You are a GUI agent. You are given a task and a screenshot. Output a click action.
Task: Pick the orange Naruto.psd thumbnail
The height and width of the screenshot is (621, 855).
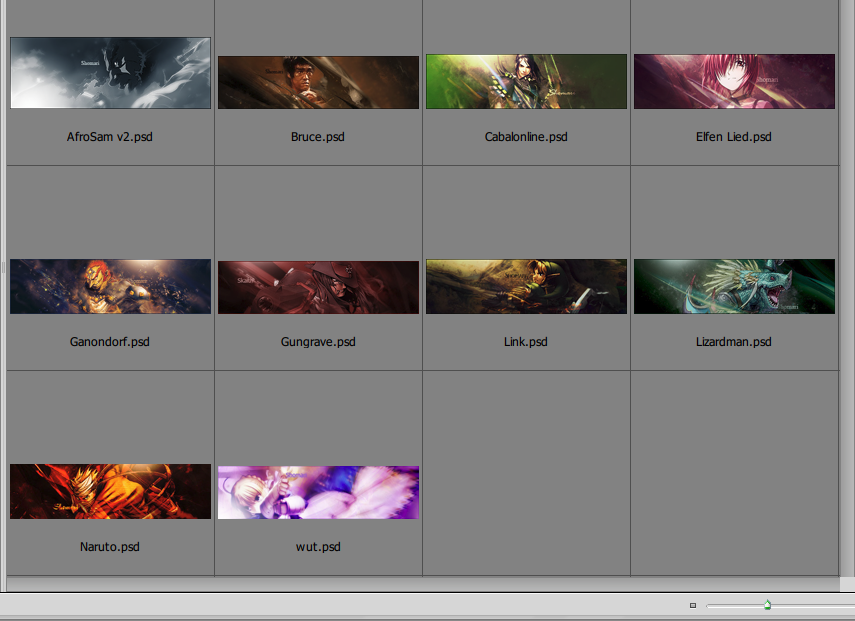(110, 491)
